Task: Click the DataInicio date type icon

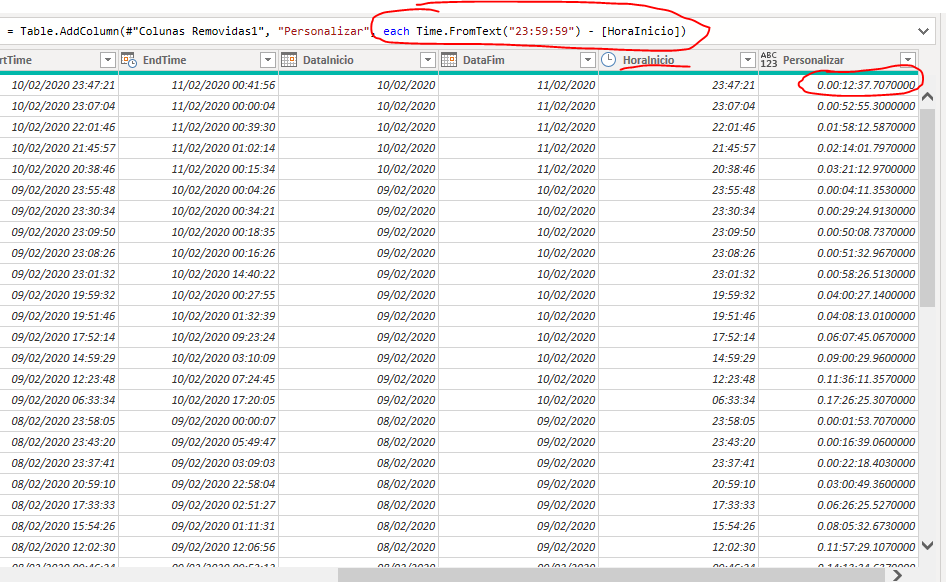Action: coord(289,60)
